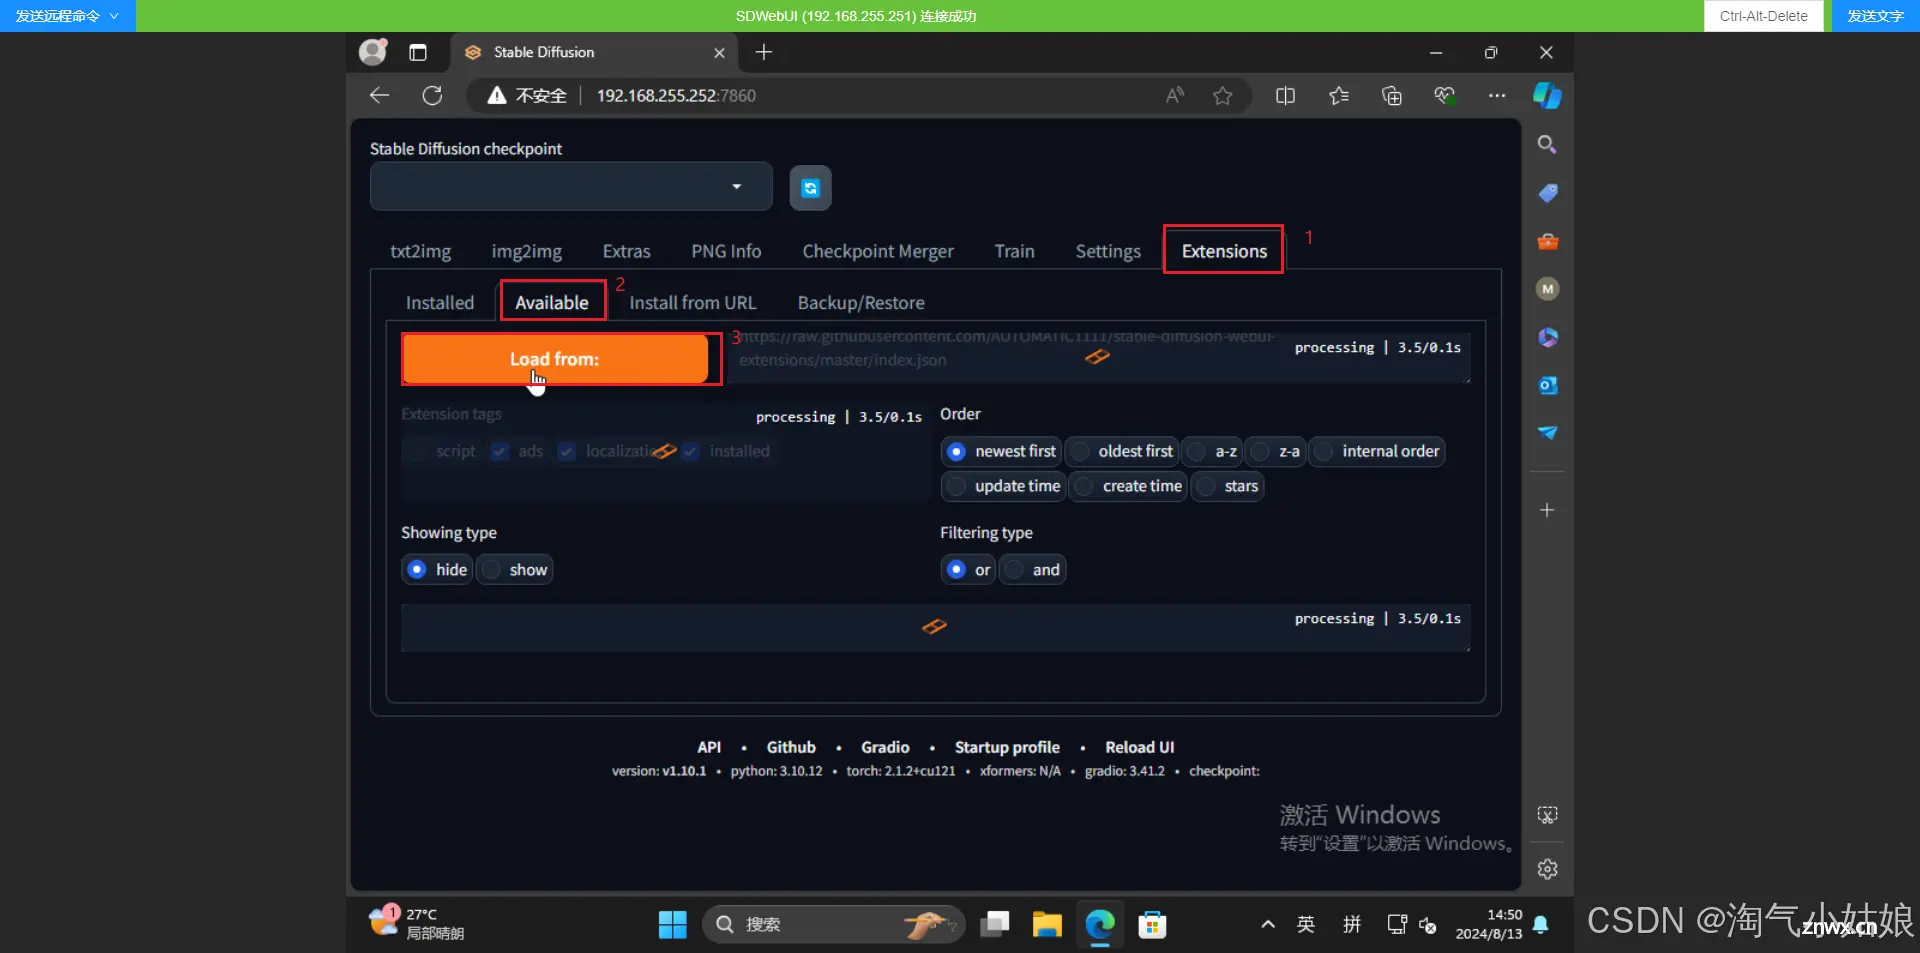Switch to the img2img tab
The image size is (1920, 953).
point(526,251)
